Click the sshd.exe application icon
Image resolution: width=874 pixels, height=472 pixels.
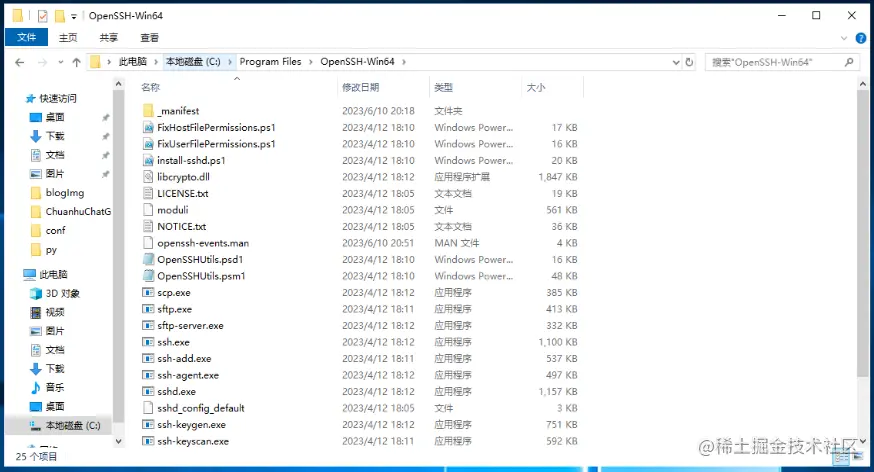[148, 391]
